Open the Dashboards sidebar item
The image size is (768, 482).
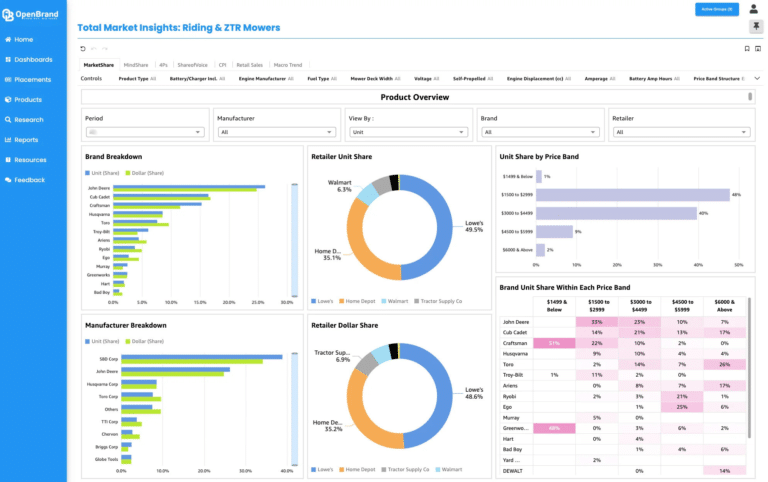(x=29, y=59)
